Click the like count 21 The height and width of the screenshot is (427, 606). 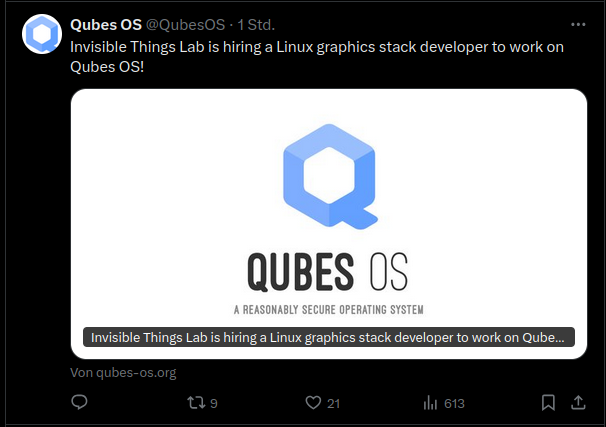coord(334,403)
